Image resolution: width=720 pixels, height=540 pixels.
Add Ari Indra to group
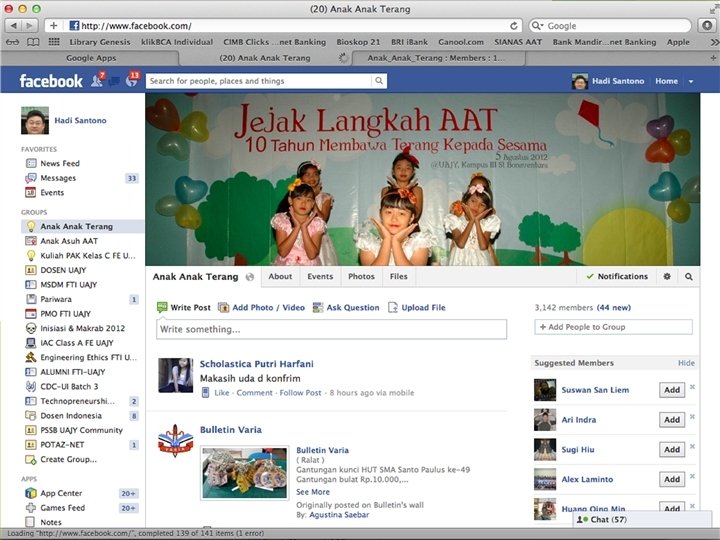[x=672, y=420]
